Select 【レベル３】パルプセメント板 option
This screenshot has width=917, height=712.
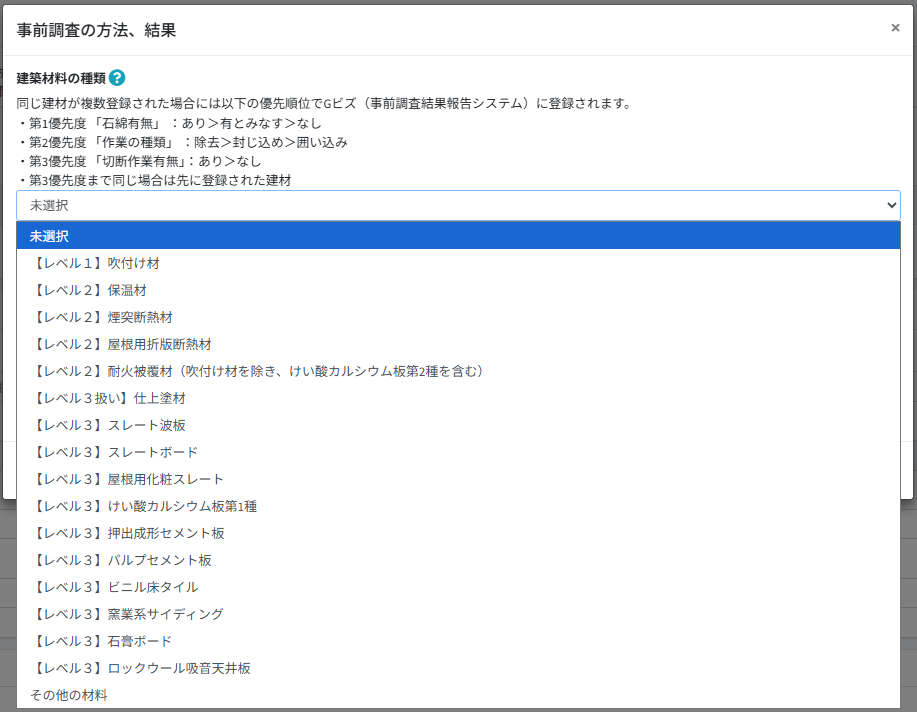(x=121, y=560)
